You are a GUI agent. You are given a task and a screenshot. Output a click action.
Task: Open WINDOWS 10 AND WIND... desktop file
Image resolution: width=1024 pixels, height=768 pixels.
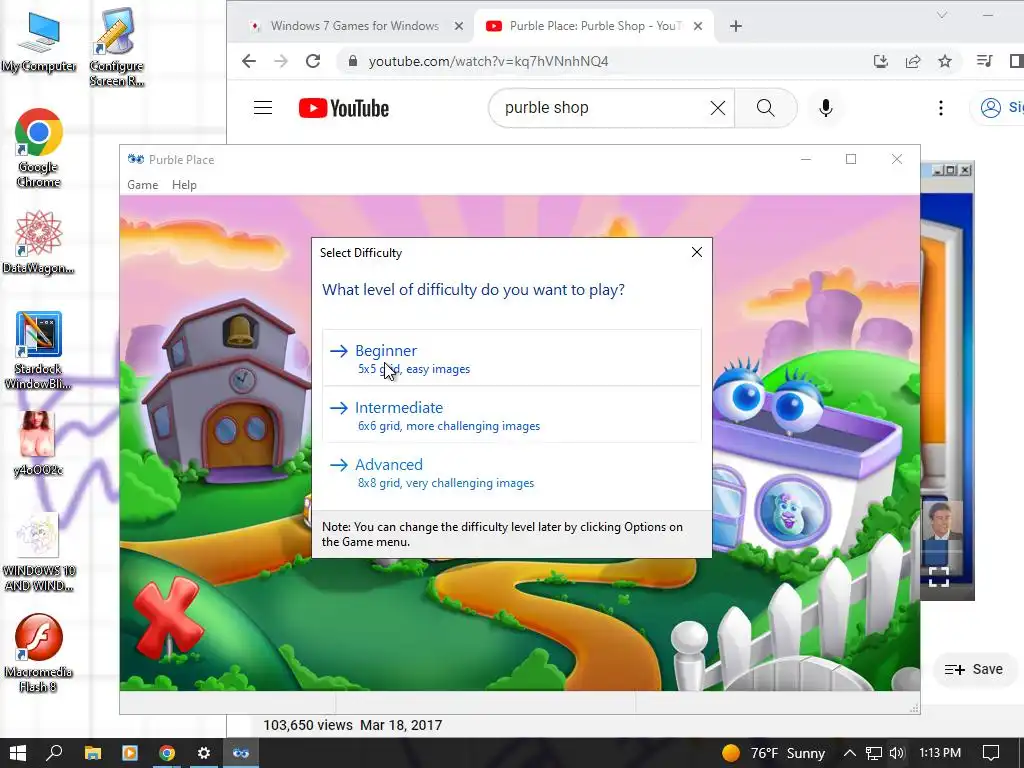[x=39, y=552]
